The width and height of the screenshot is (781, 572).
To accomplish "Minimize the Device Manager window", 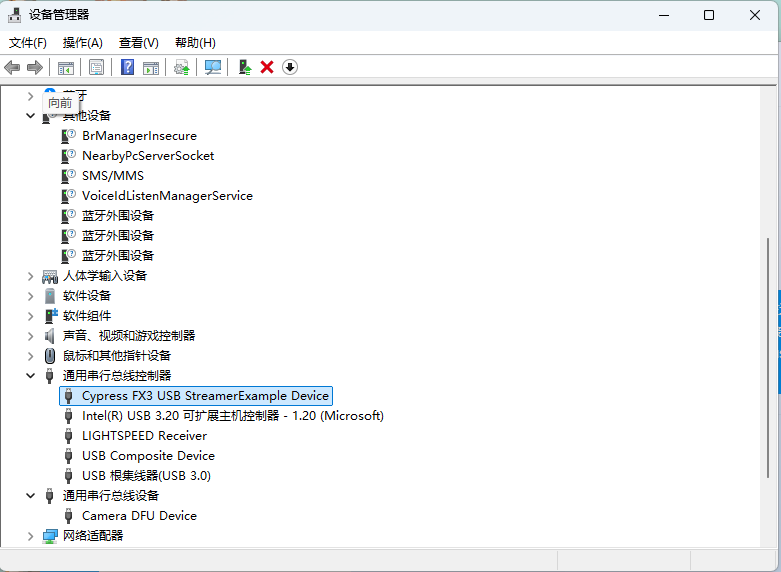I will pyautogui.click(x=663, y=15).
